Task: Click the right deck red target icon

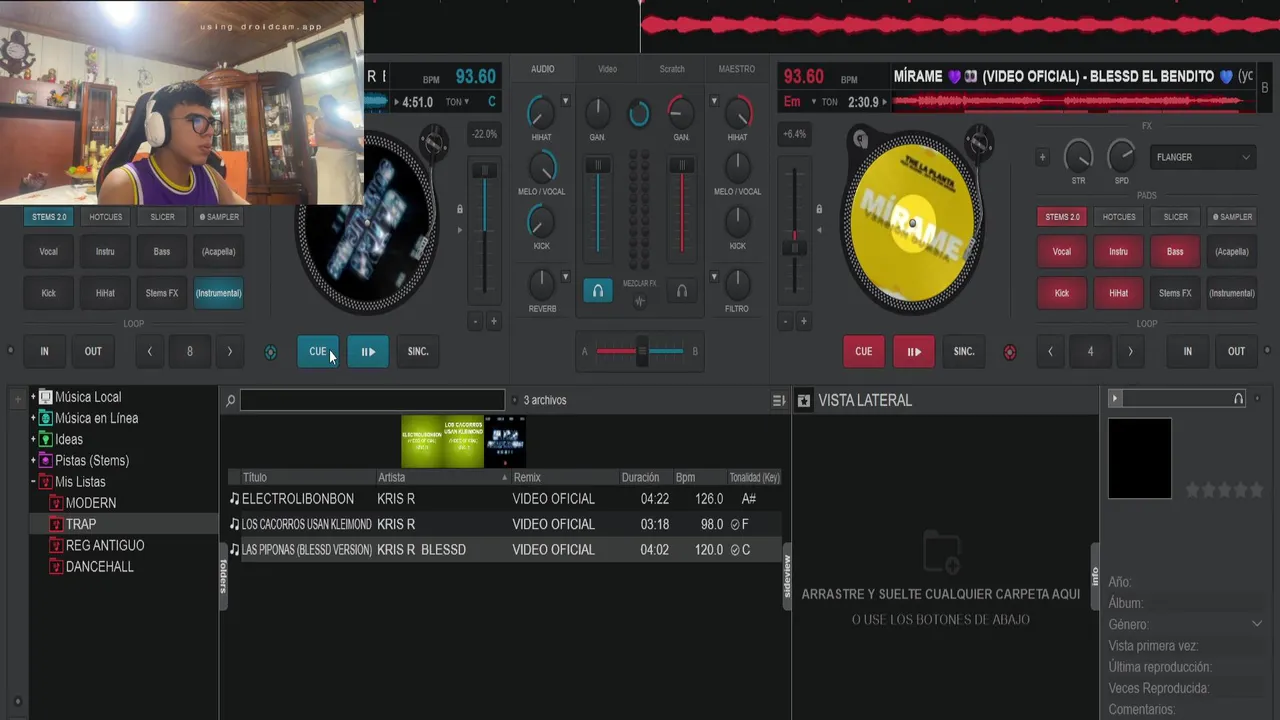Action: 1009,352
